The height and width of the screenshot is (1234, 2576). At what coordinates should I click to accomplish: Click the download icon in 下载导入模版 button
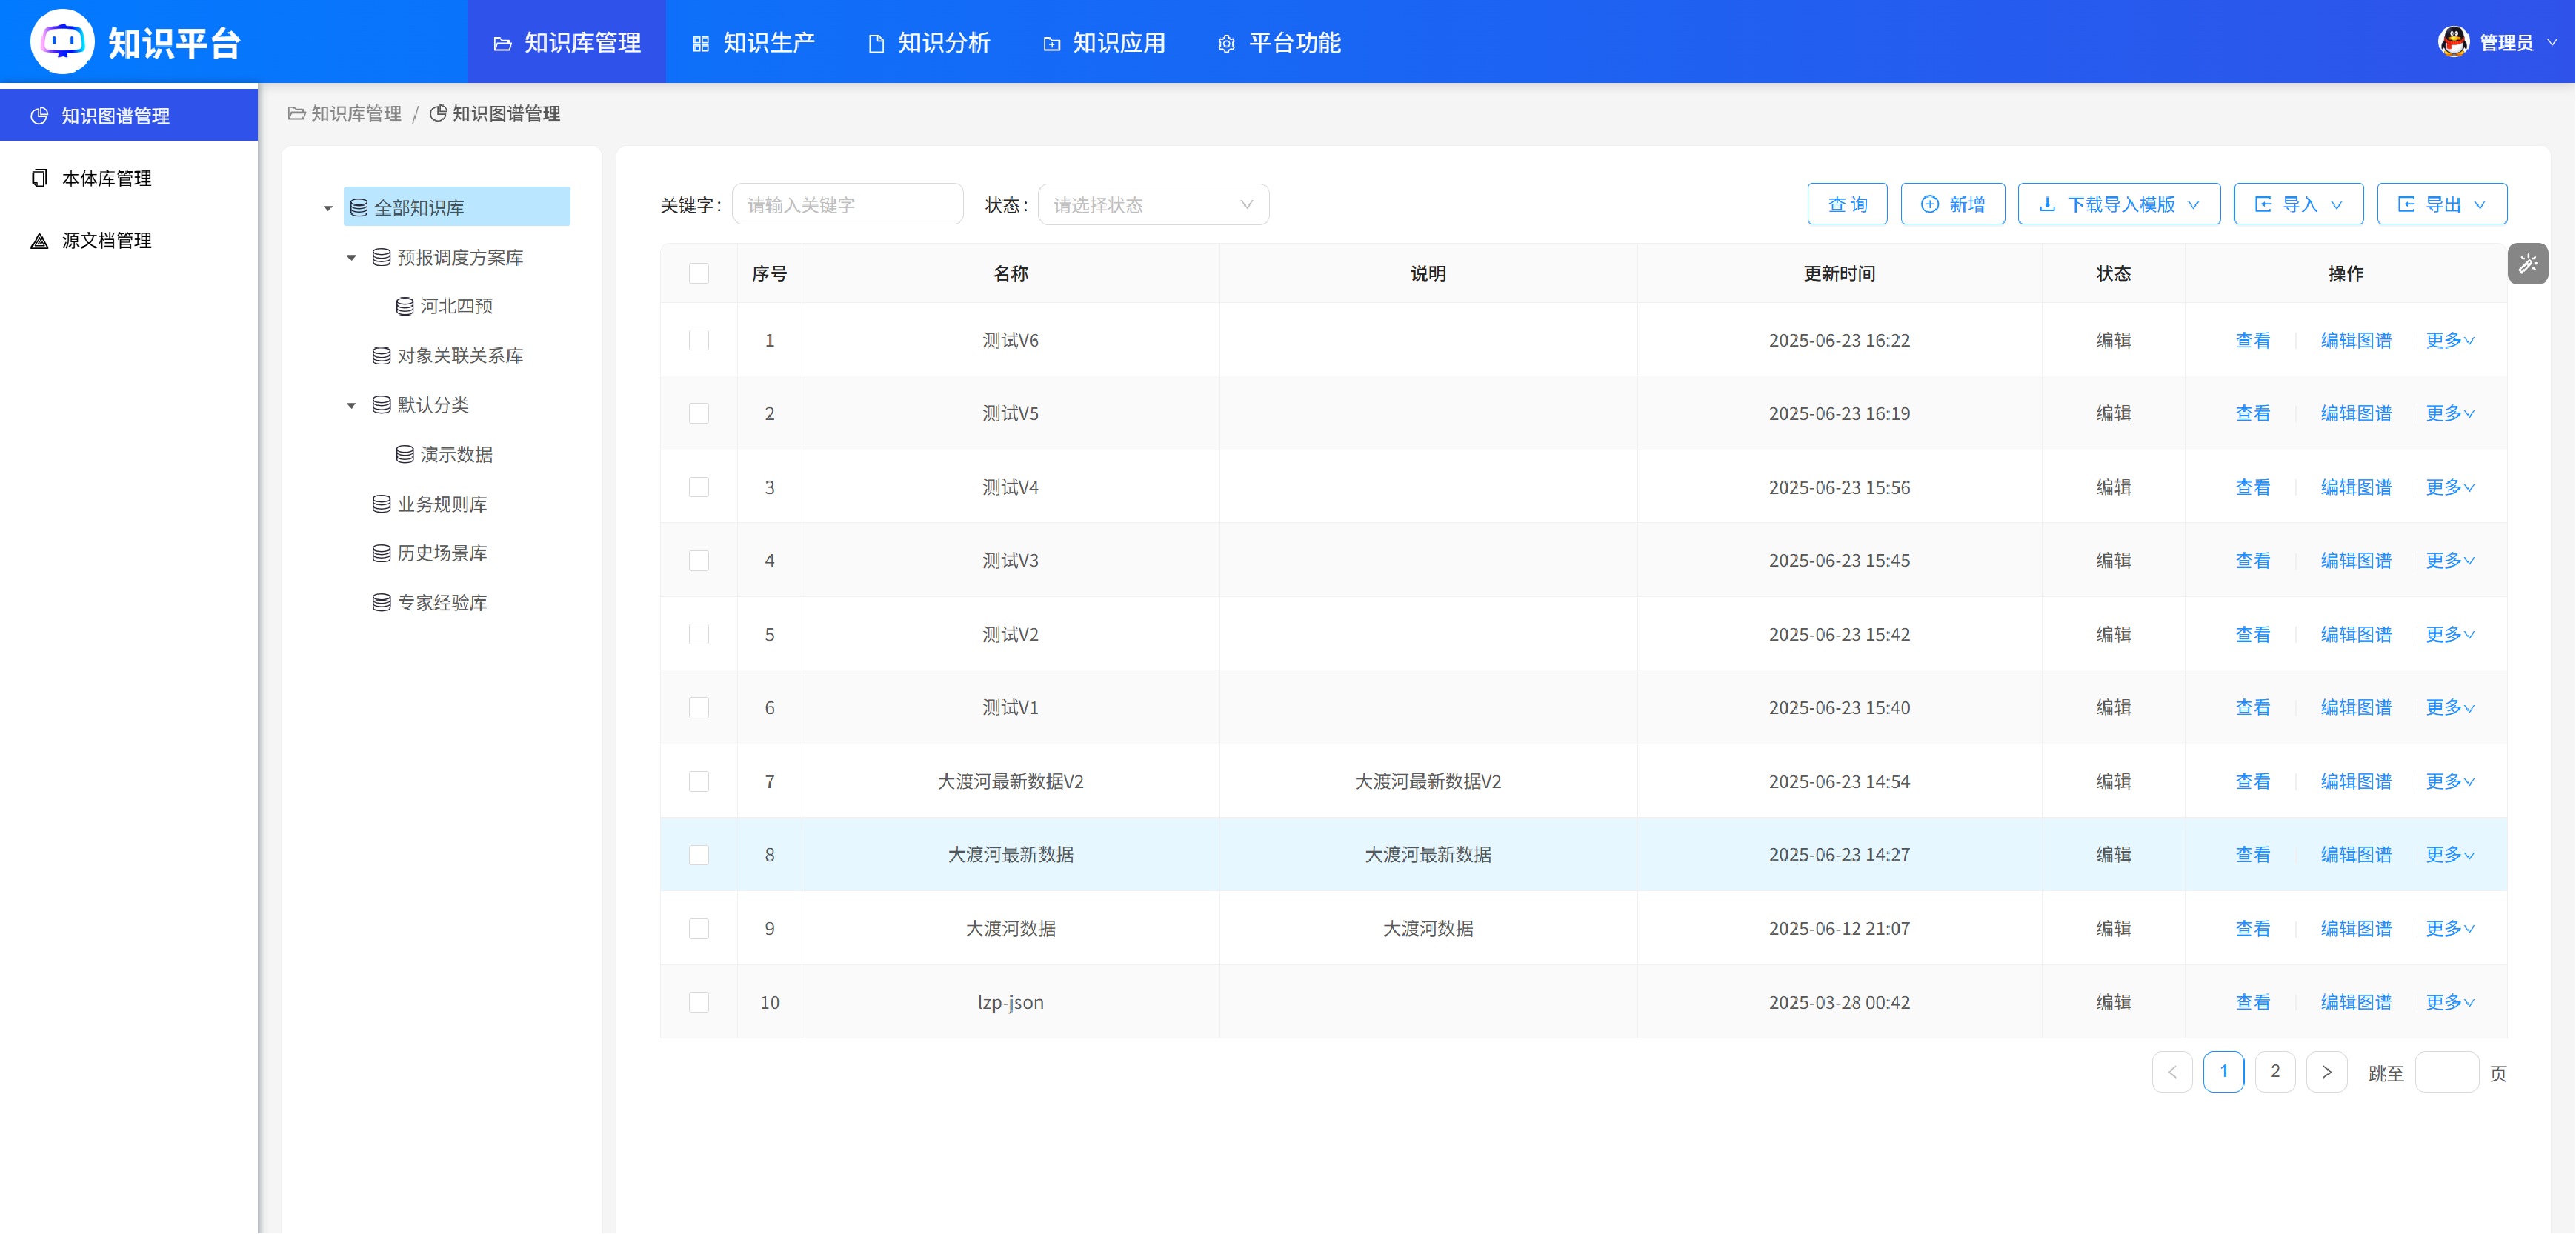click(x=2047, y=204)
